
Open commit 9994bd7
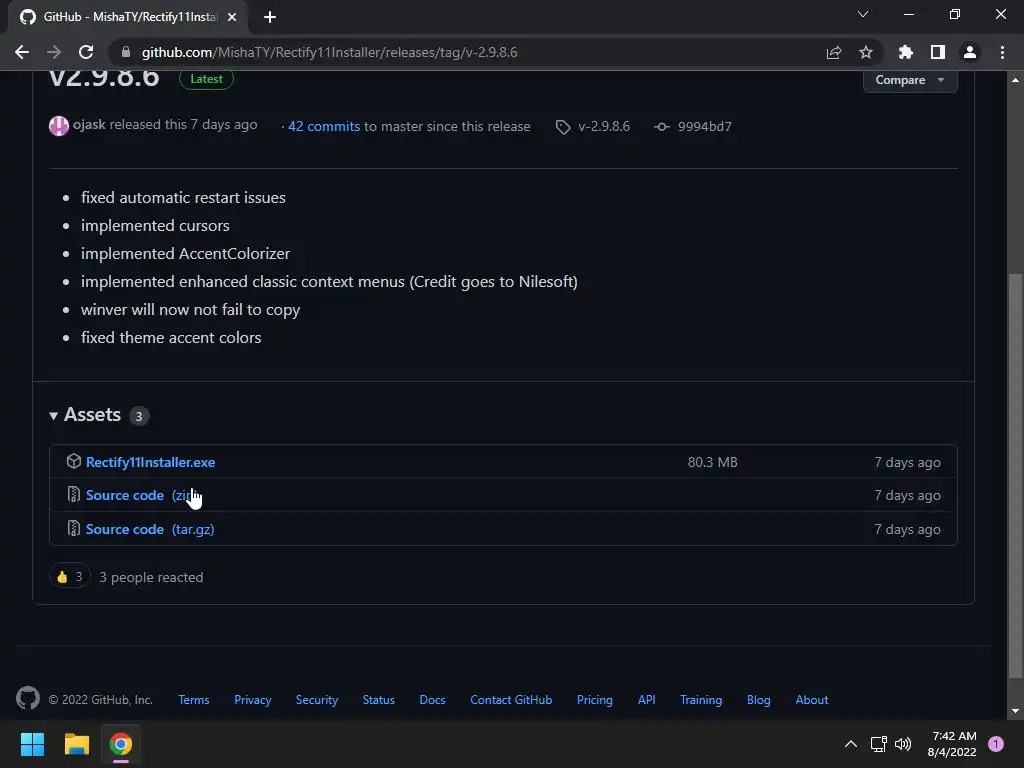705,127
